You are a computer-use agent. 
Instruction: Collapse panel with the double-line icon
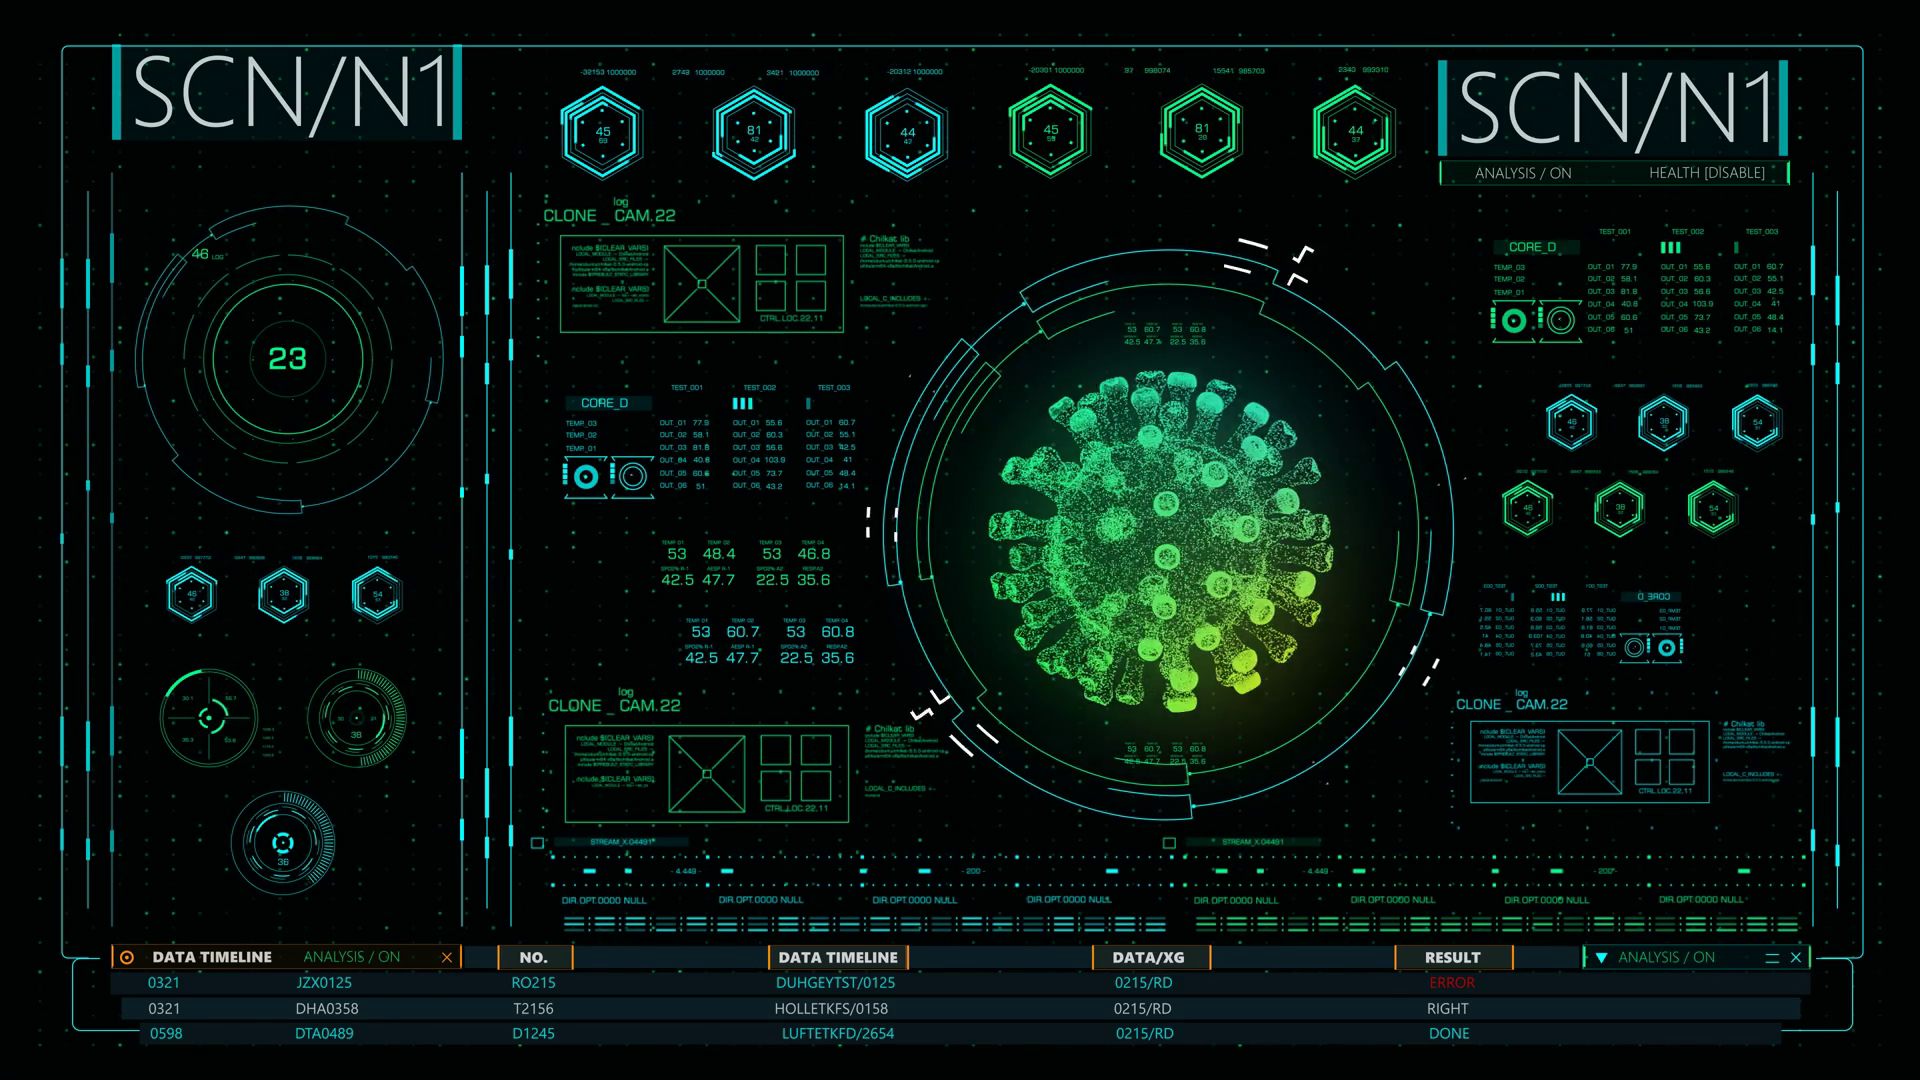[1772, 958]
